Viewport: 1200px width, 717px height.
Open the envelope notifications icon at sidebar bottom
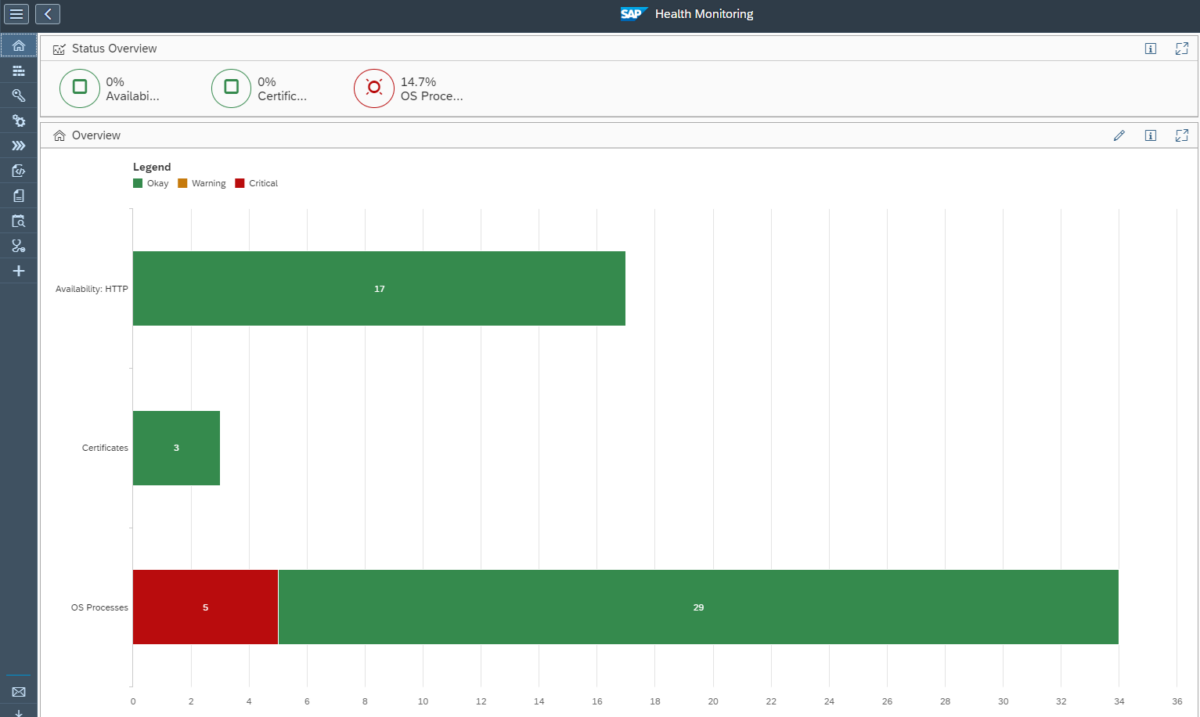[x=18, y=692]
